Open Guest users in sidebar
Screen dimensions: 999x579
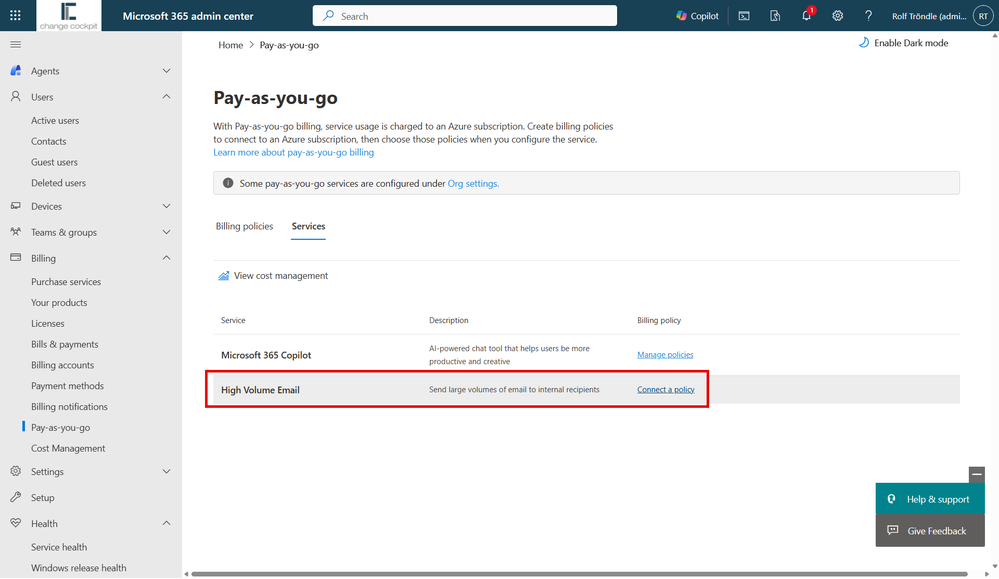[54, 162]
